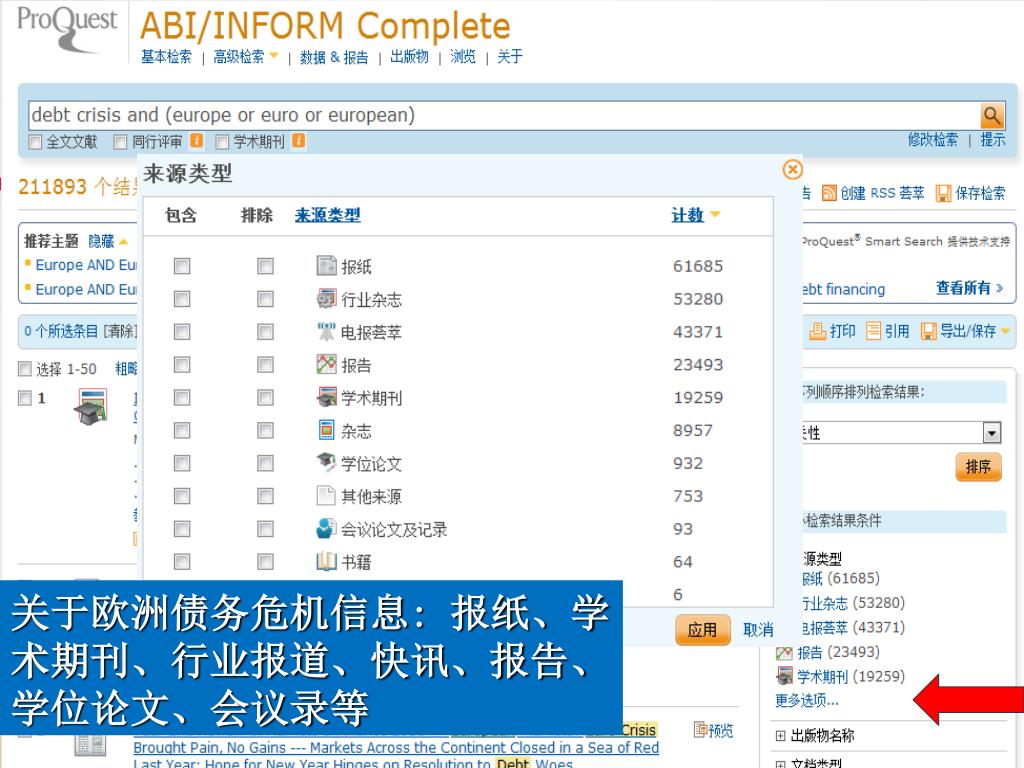Click the 预览 preview icon
1024x768 pixels.
(x=701, y=729)
